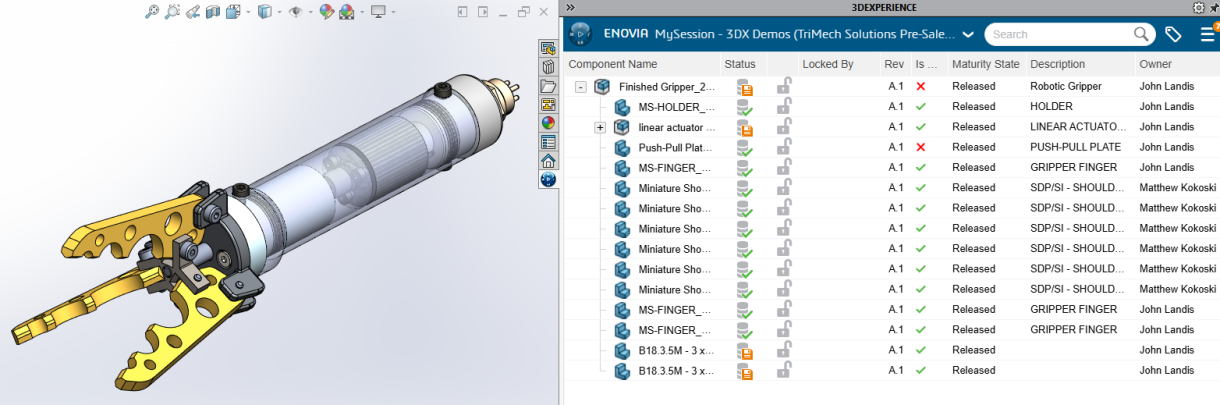Screen dimensions: 1220x405
Task: Open the SOLIDWORKS Resources task pane tab
Action: tap(548, 48)
